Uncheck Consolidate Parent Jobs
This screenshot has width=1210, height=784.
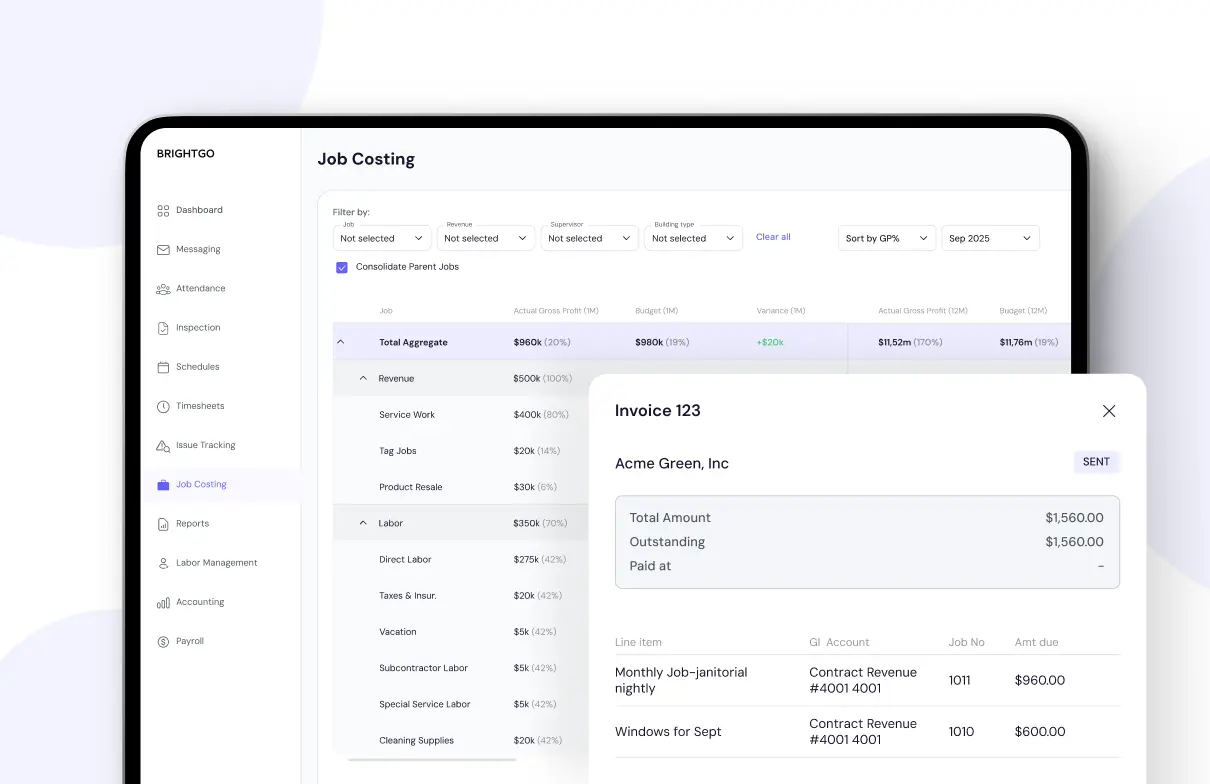pyautogui.click(x=342, y=267)
